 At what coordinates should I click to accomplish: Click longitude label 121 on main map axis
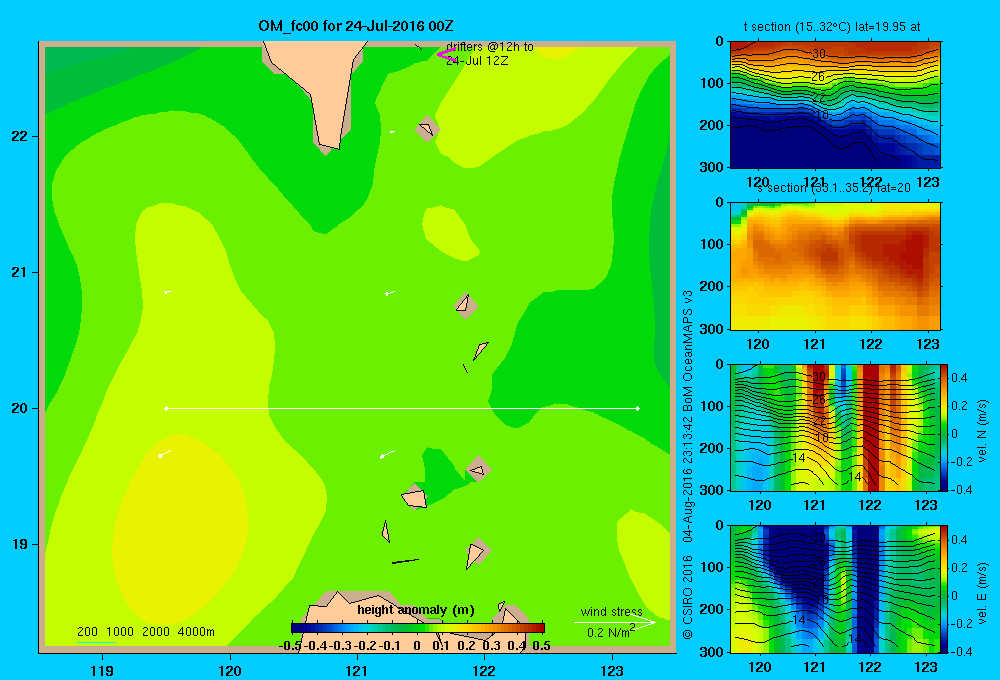tap(357, 670)
